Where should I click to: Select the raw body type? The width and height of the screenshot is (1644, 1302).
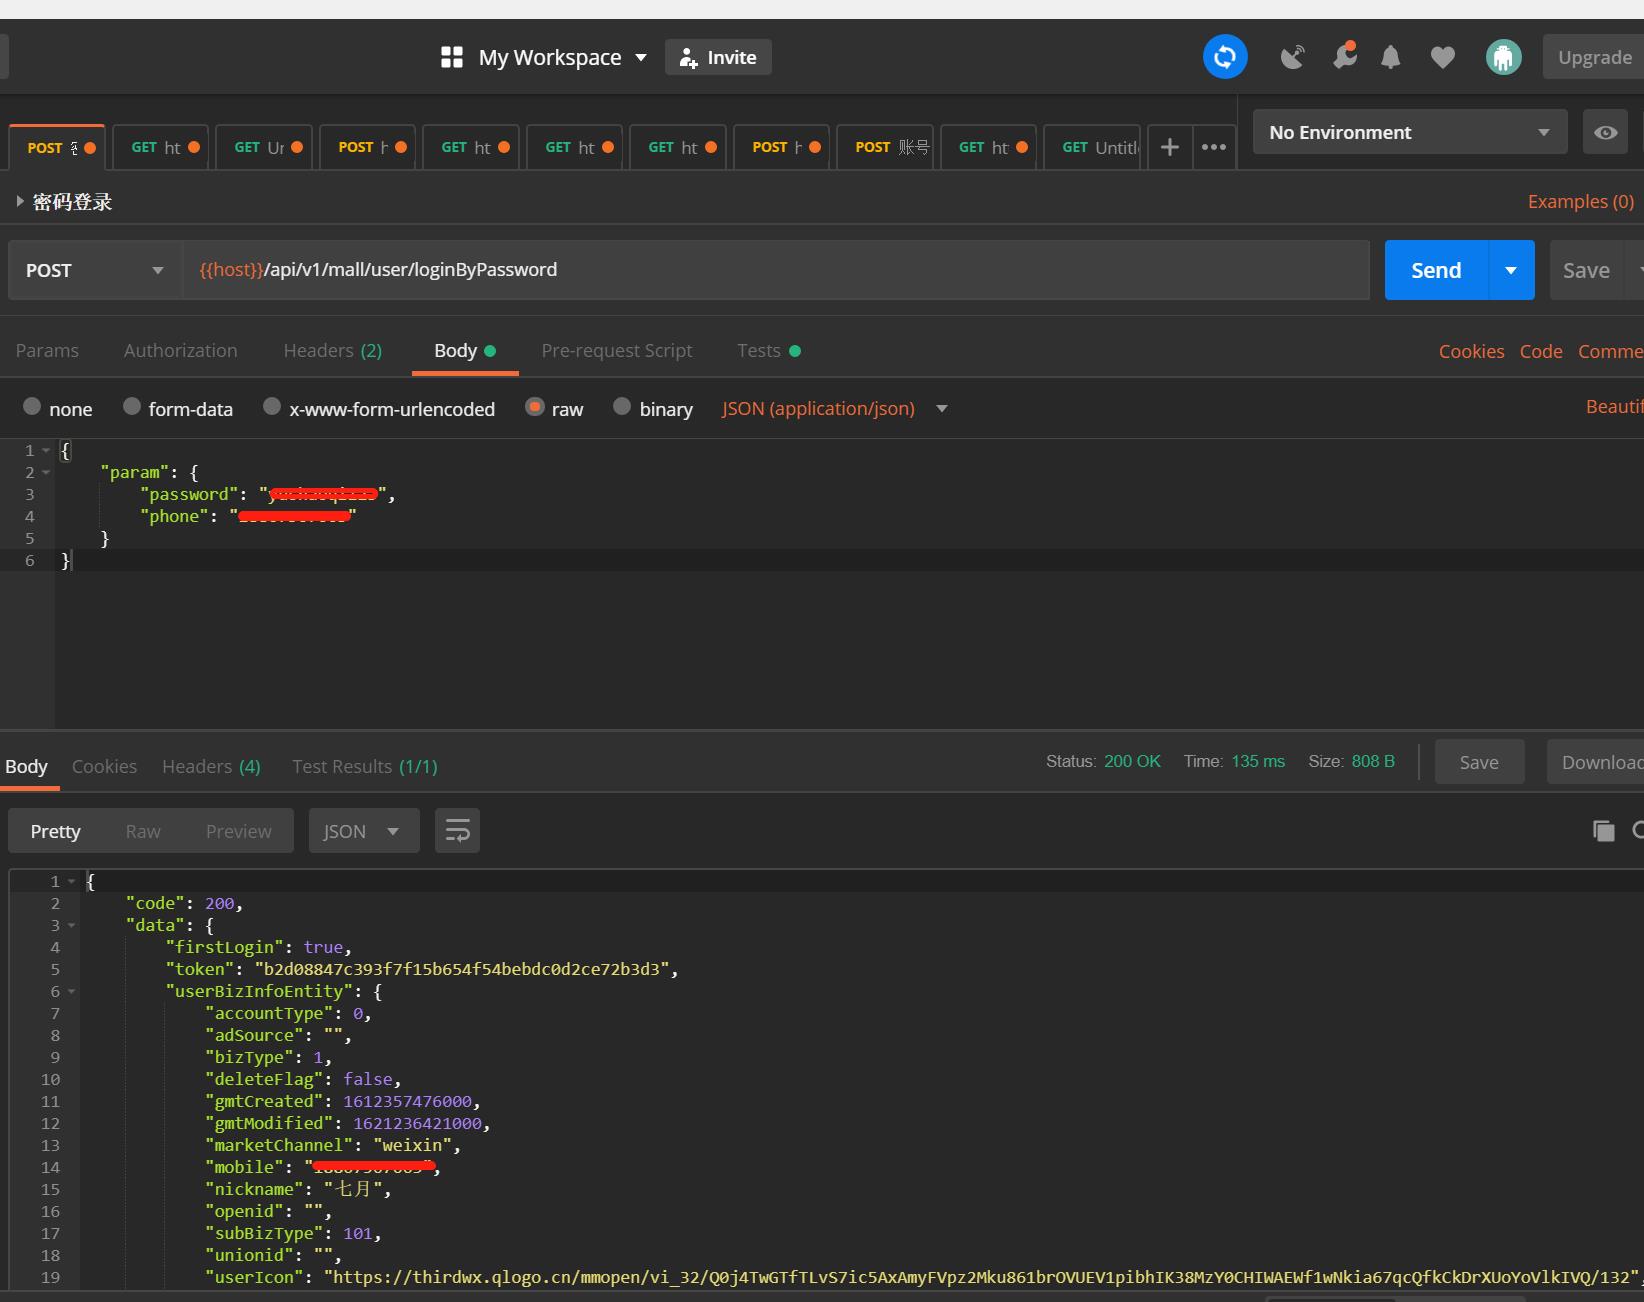534,406
